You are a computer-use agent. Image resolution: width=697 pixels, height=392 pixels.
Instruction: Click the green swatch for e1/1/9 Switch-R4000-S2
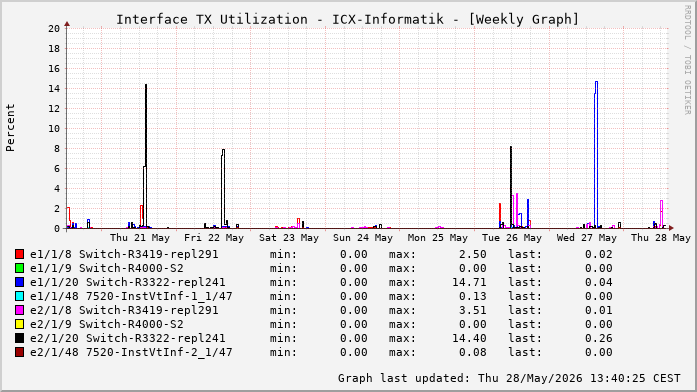[x=19, y=268]
